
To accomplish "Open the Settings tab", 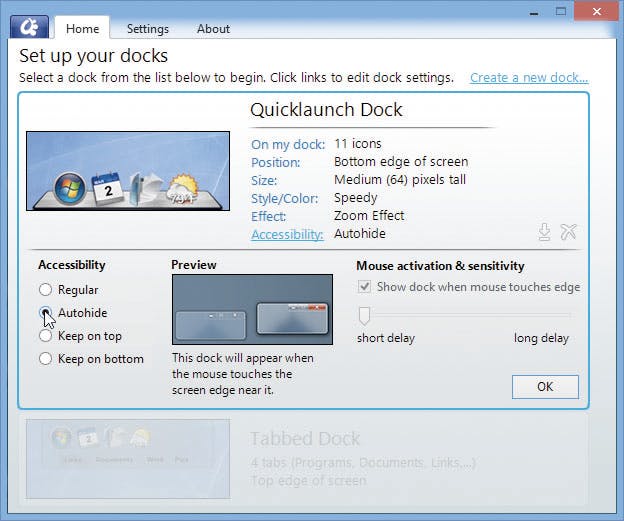I will click(x=148, y=29).
